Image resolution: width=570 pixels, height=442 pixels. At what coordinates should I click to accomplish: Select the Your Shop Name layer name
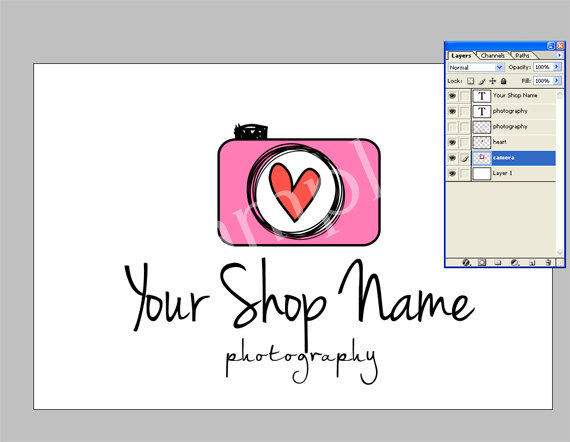point(515,95)
